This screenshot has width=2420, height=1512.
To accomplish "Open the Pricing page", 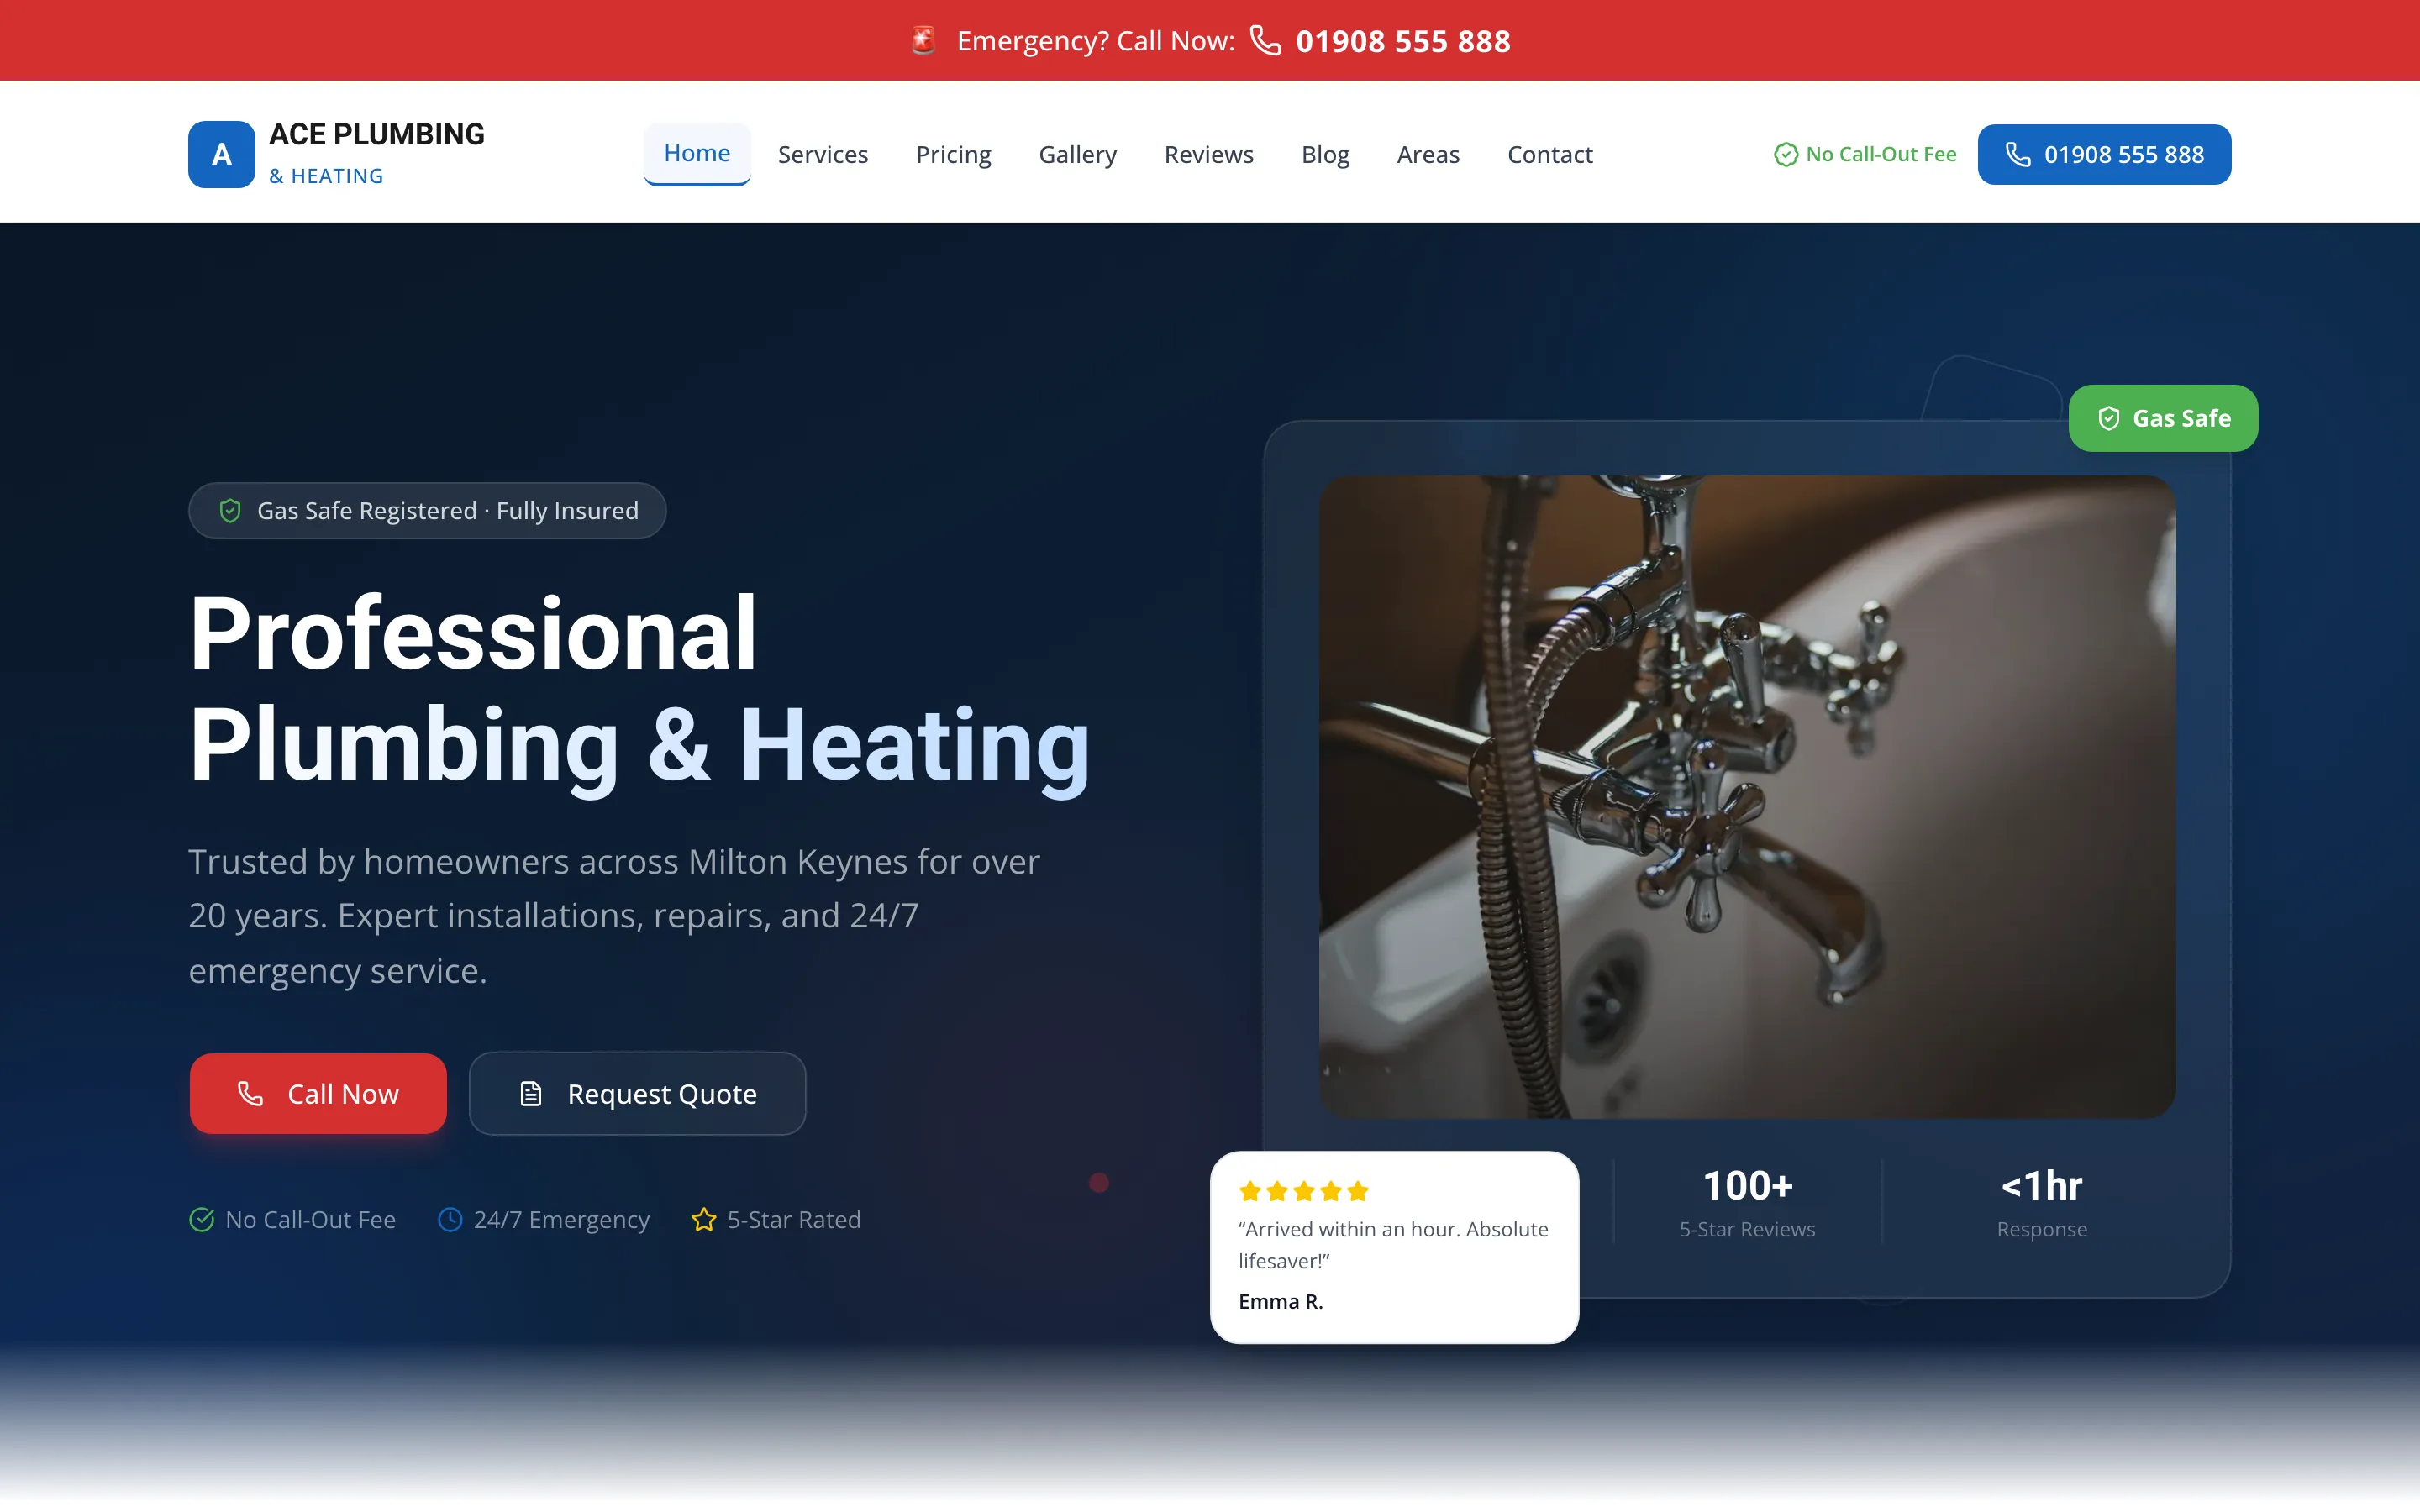I will tap(953, 154).
